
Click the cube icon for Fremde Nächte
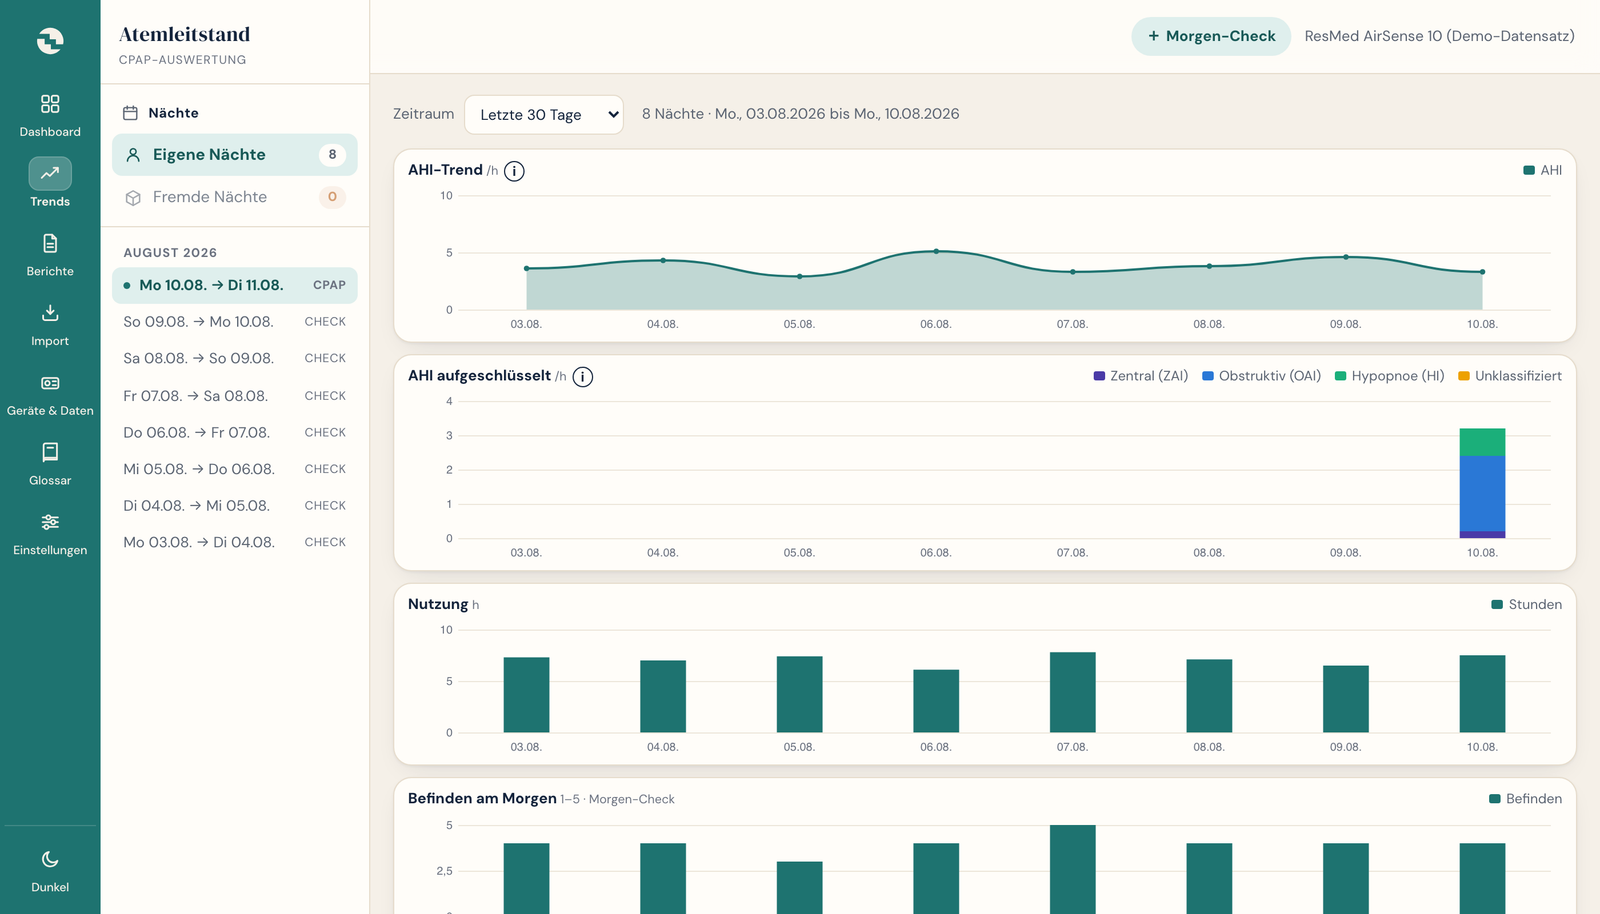[133, 198]
